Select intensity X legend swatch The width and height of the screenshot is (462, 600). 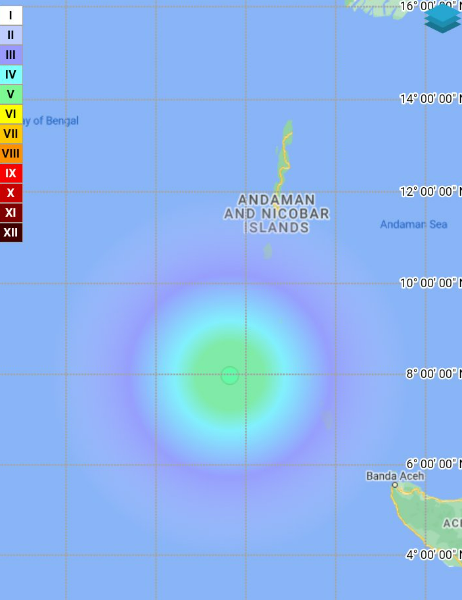[11, 193]
